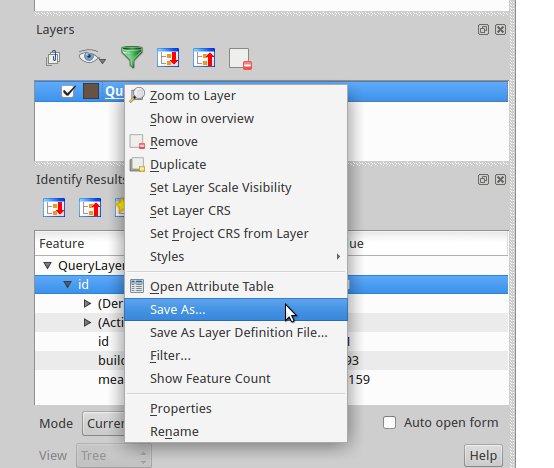554x468 pixels.
Task: Expand tree icon in Identify Results toolbar
Action: 54,208
